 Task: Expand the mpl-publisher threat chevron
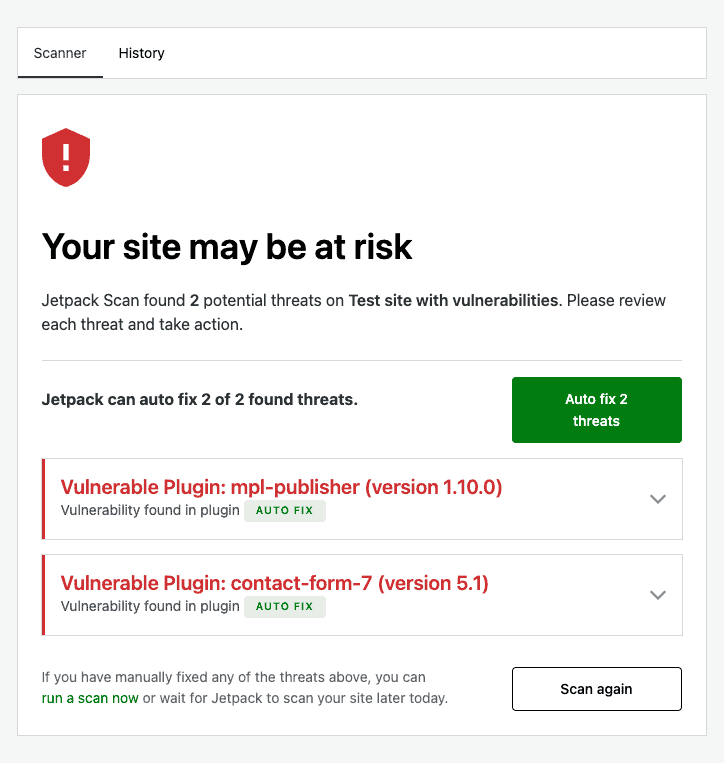pos(658,499)
